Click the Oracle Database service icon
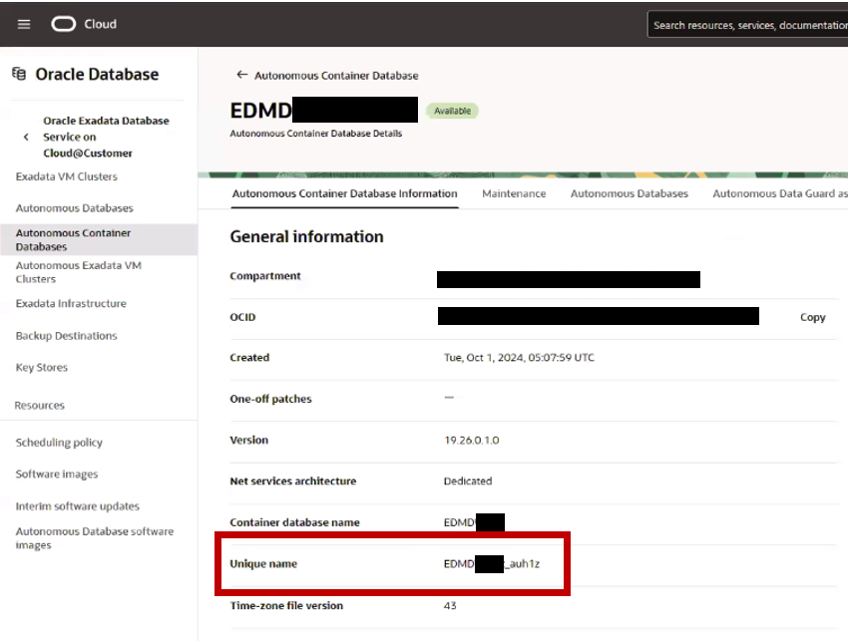Image resolution: width=848 pixels, height=642 pixels. [x=19, y=74]
